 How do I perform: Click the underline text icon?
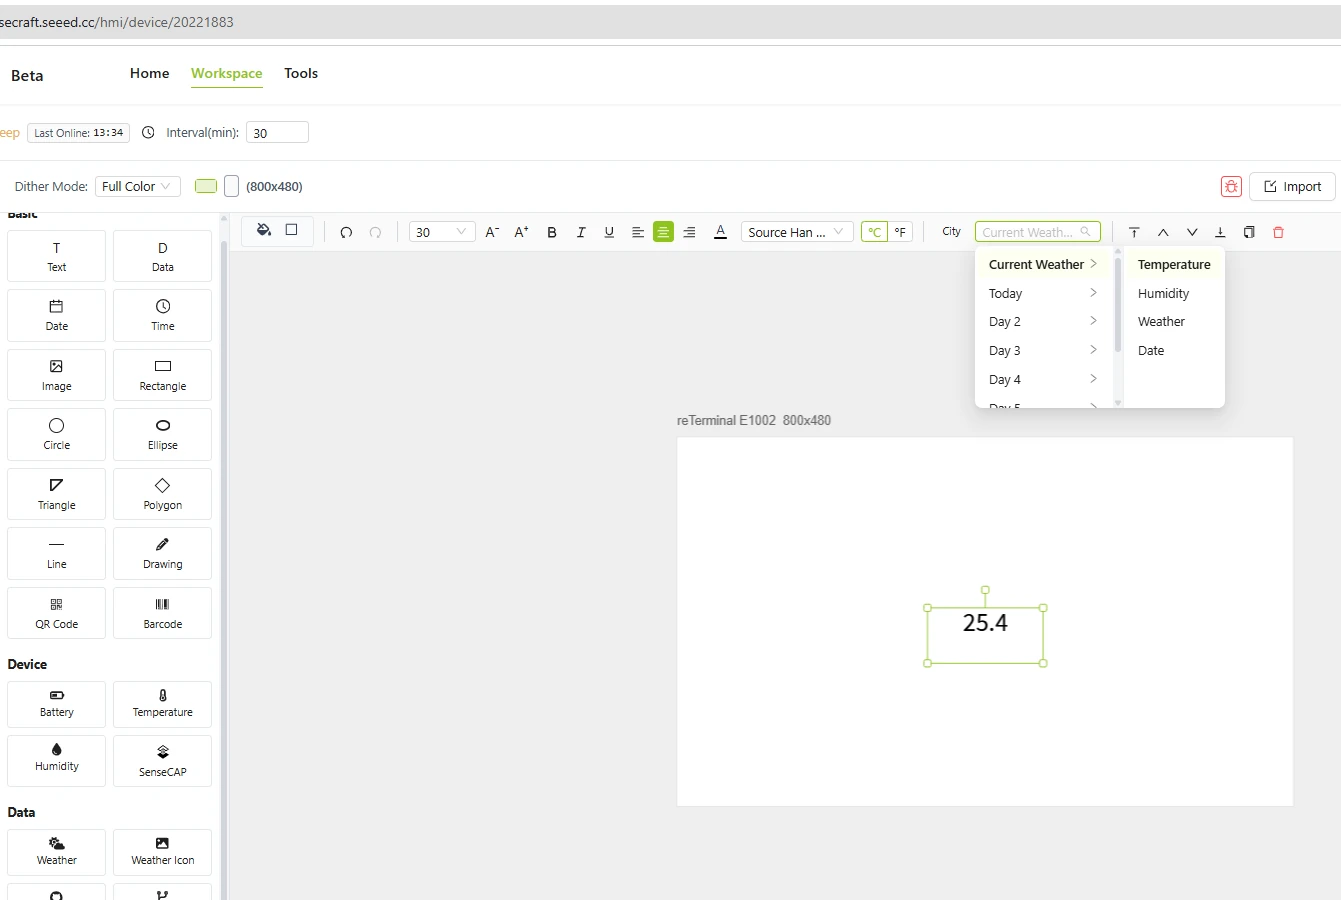click(x=609, y=232)
